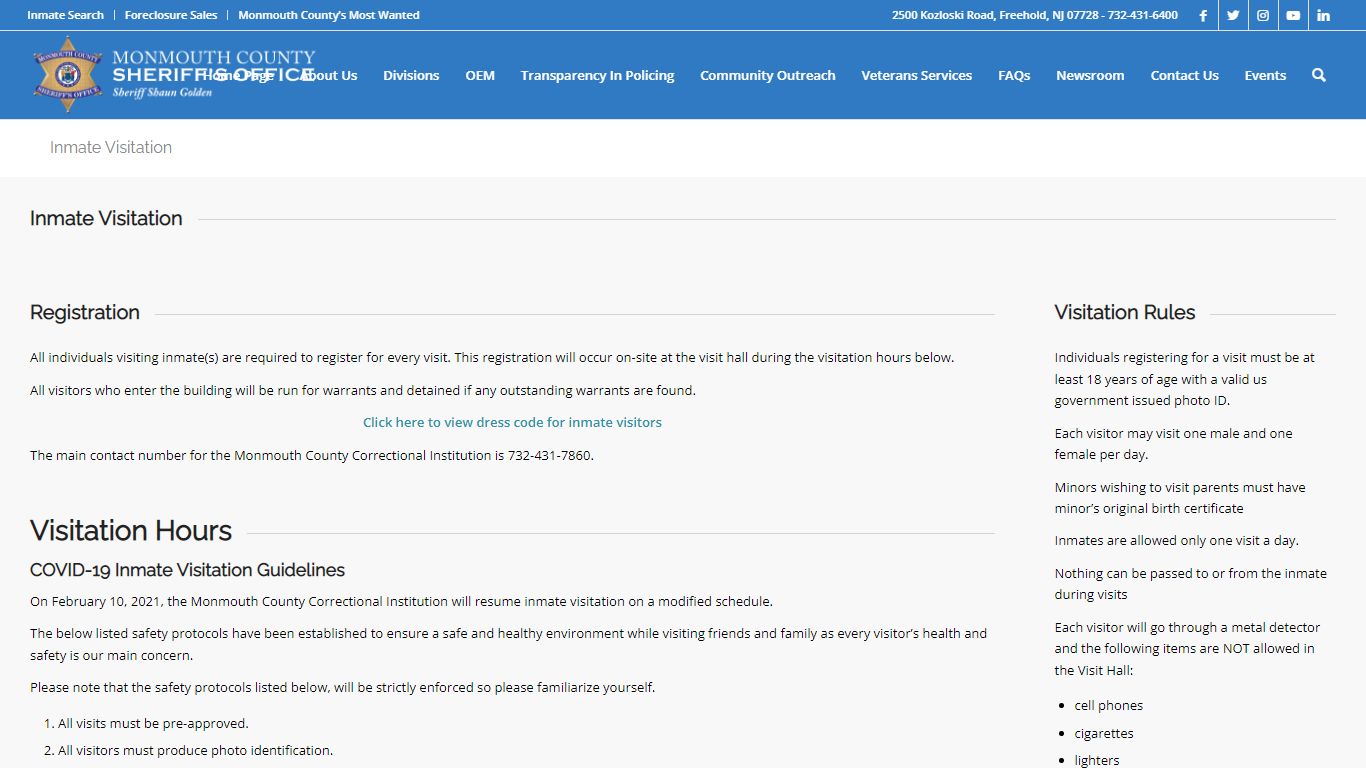View dress code for inmate visitors
The image size is (1366, 768).
512,422
